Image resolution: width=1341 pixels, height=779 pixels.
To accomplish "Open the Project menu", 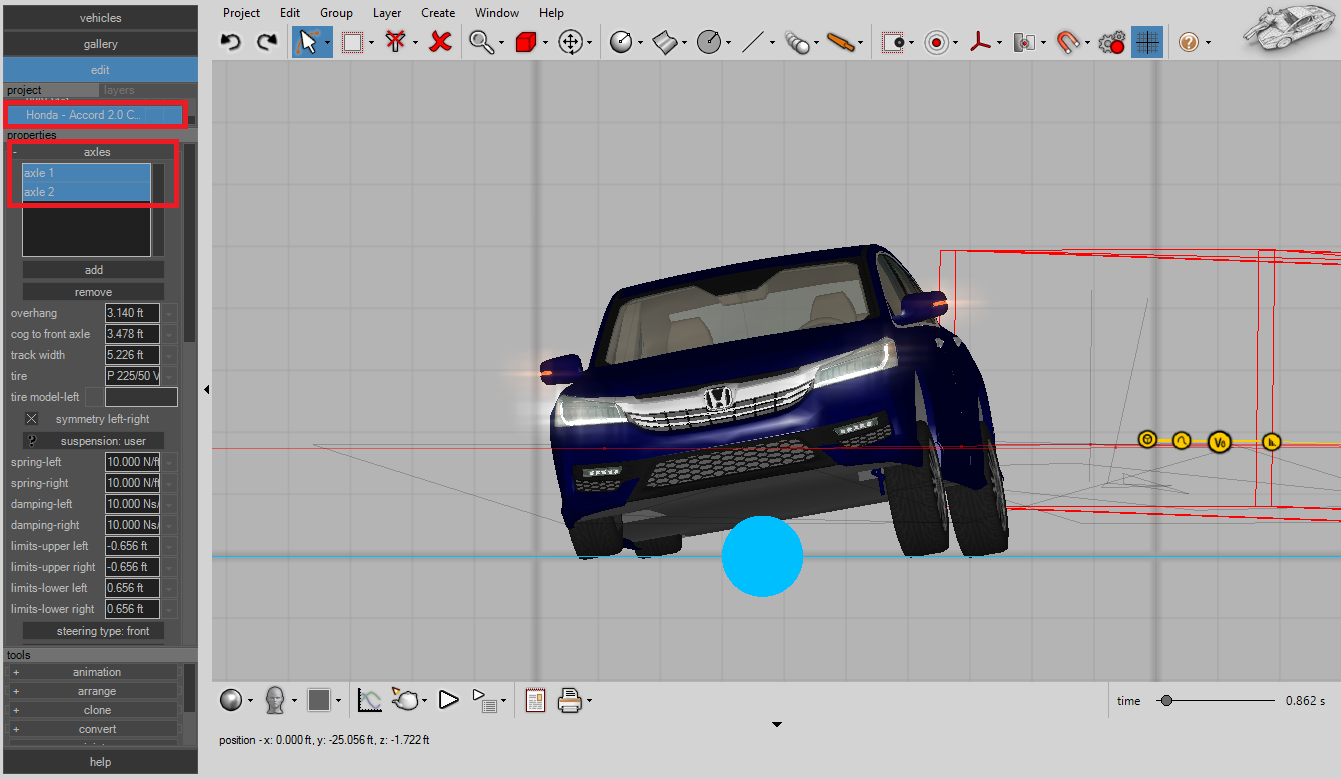I will pos(241,13).
